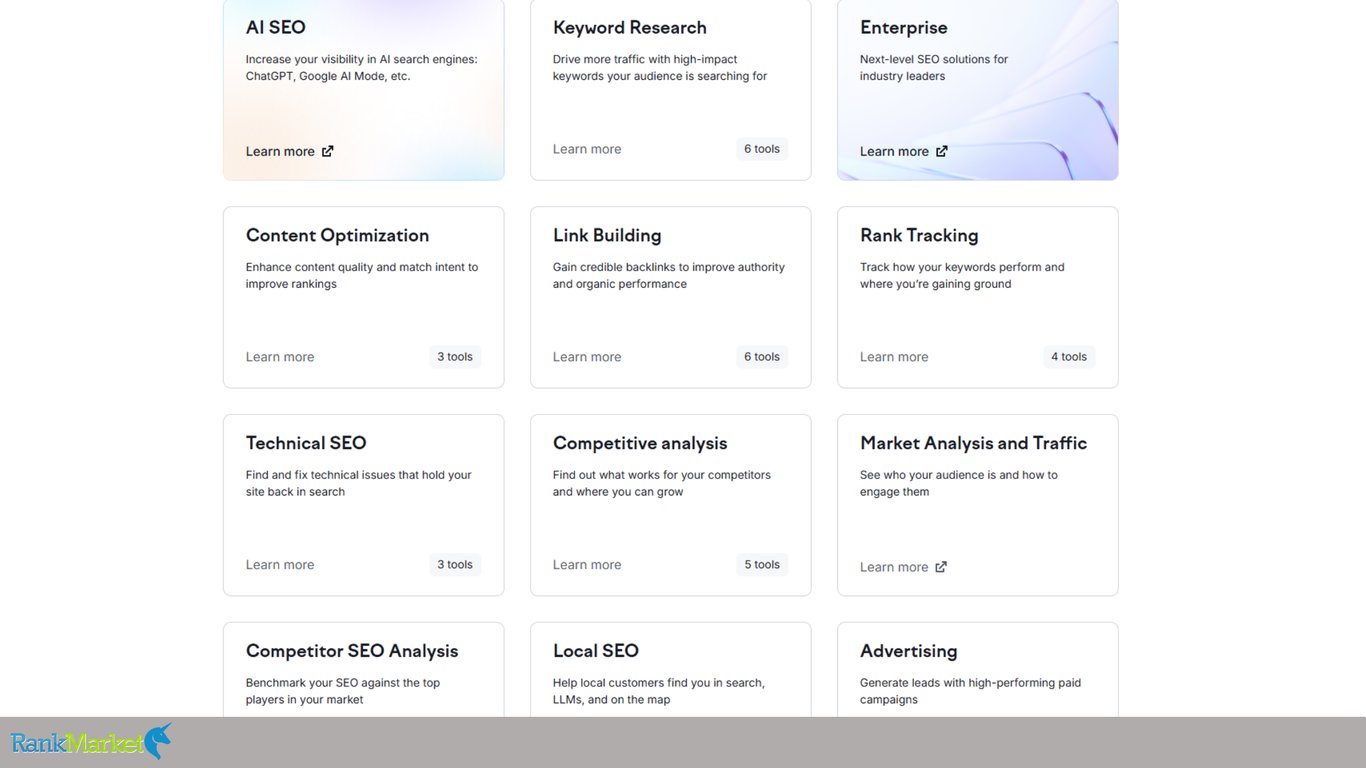
Task: Open Learn more in Keyword Research card
Action: point(587,149)
